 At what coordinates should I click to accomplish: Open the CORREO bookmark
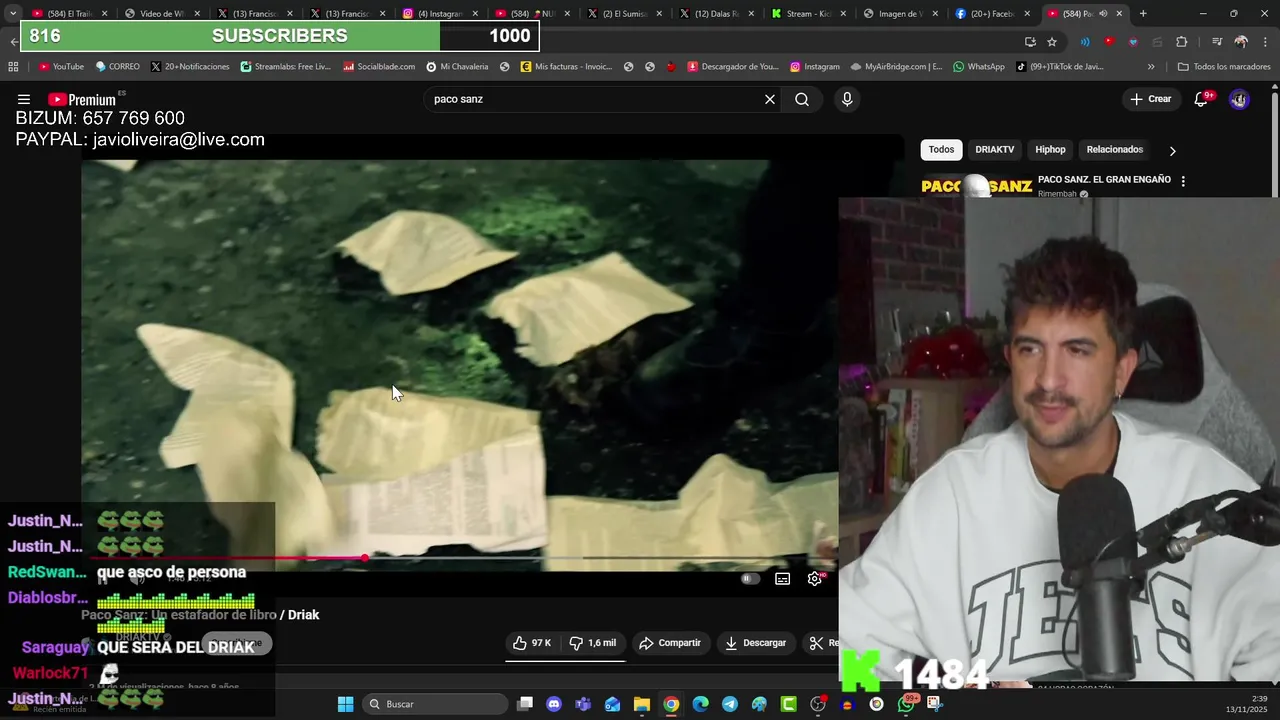tap(118, 67)
